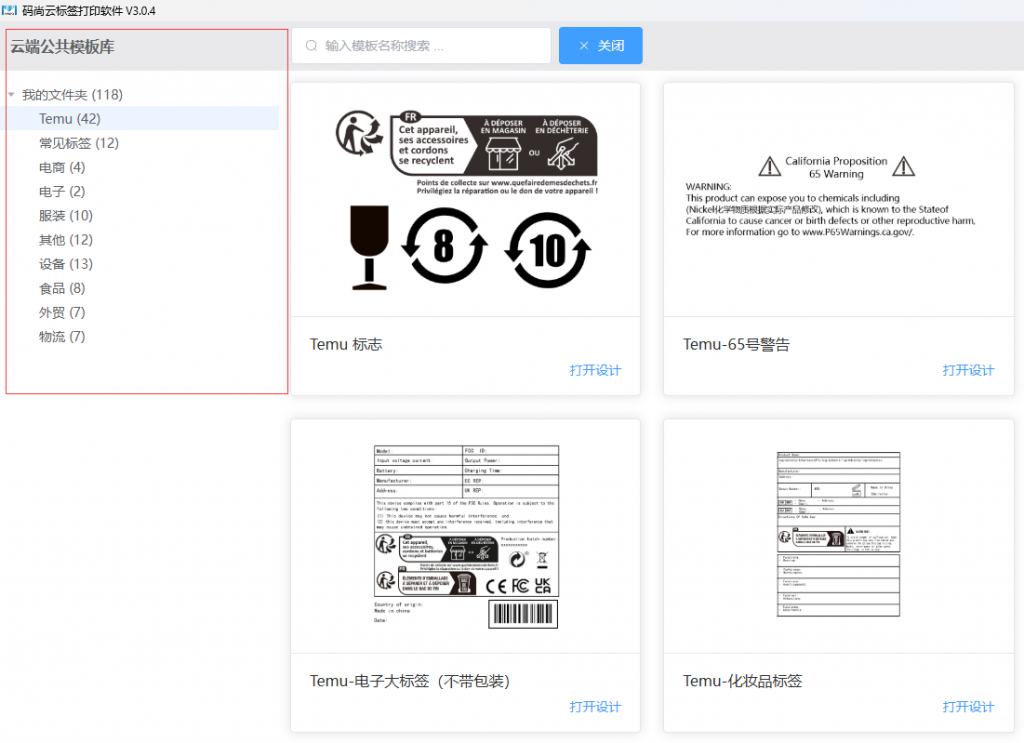Click 打开设计 for Temu-化妆品标签 template
Screen dimensions: 1024x743
coord(968,706)
